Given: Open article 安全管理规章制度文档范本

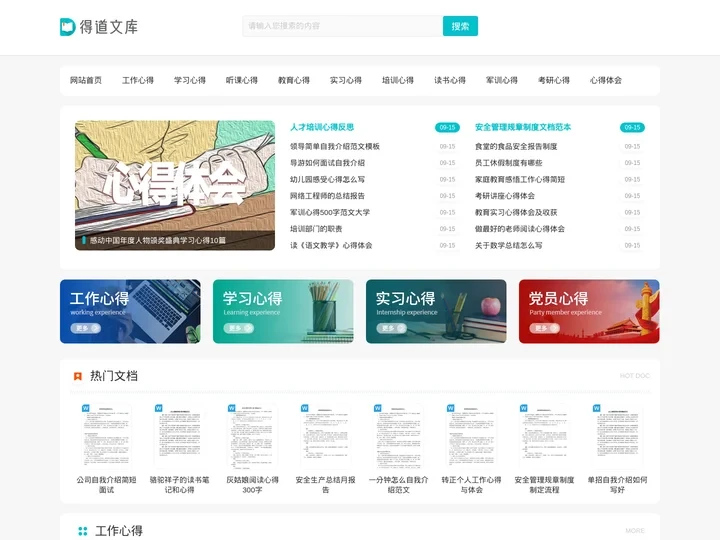Looking at the screenshot, I should (x=523, y=127).
